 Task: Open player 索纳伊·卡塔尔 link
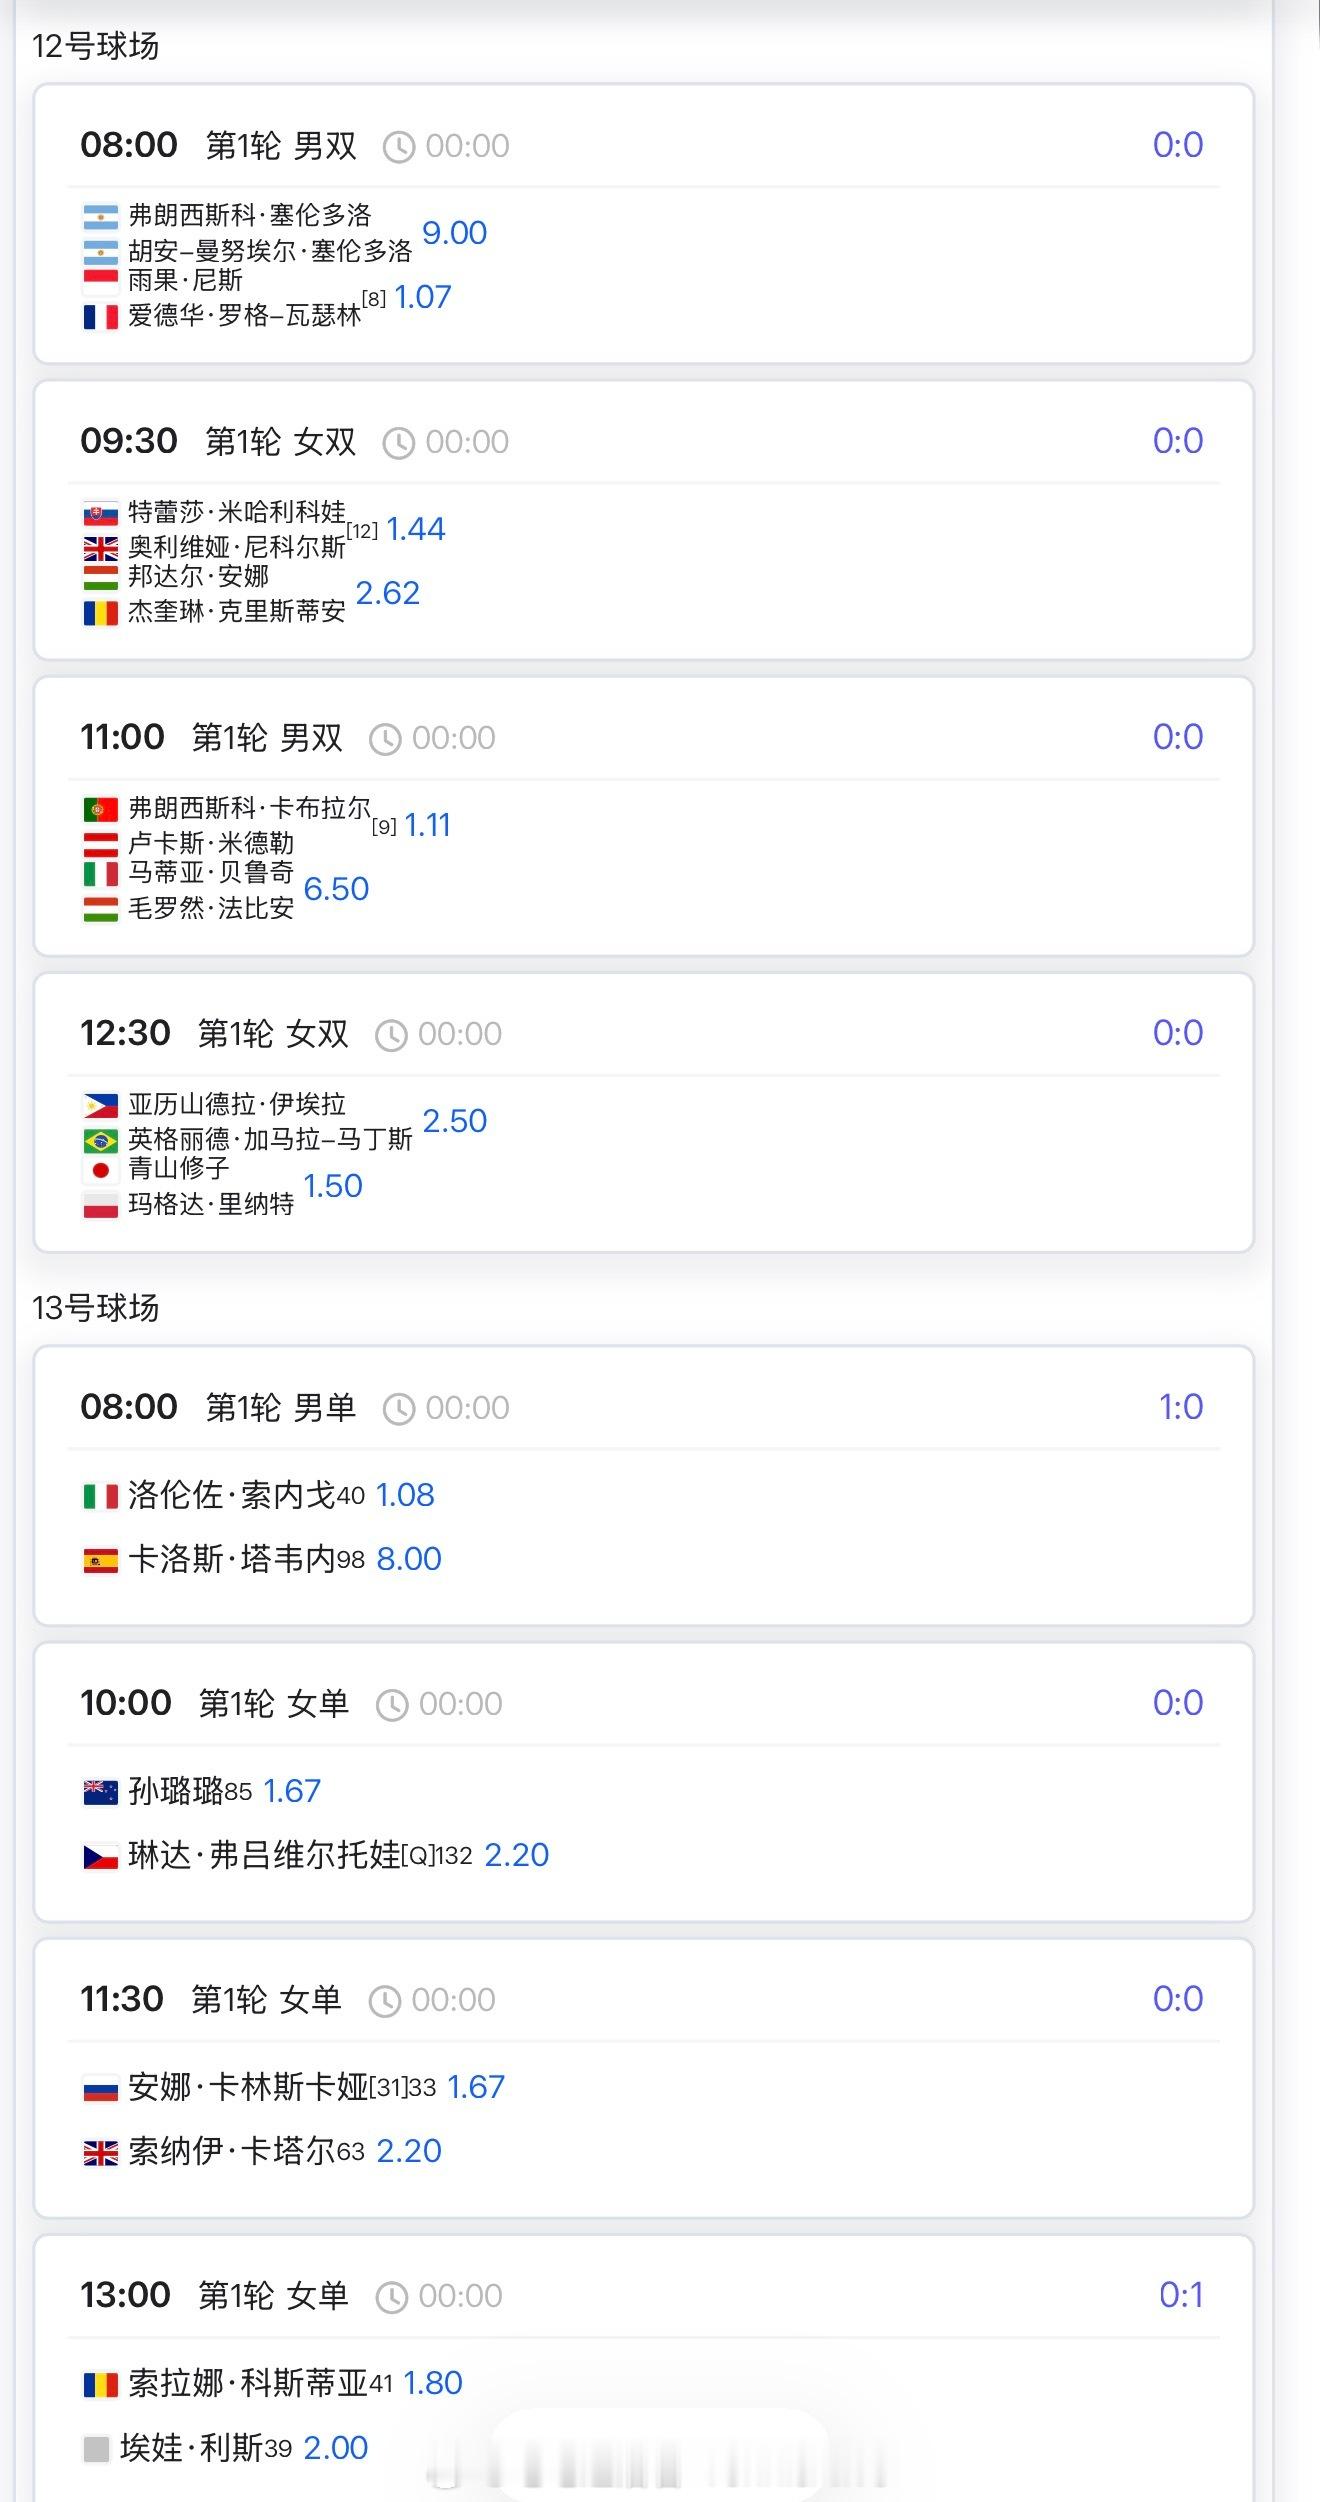pos(232,2151)
